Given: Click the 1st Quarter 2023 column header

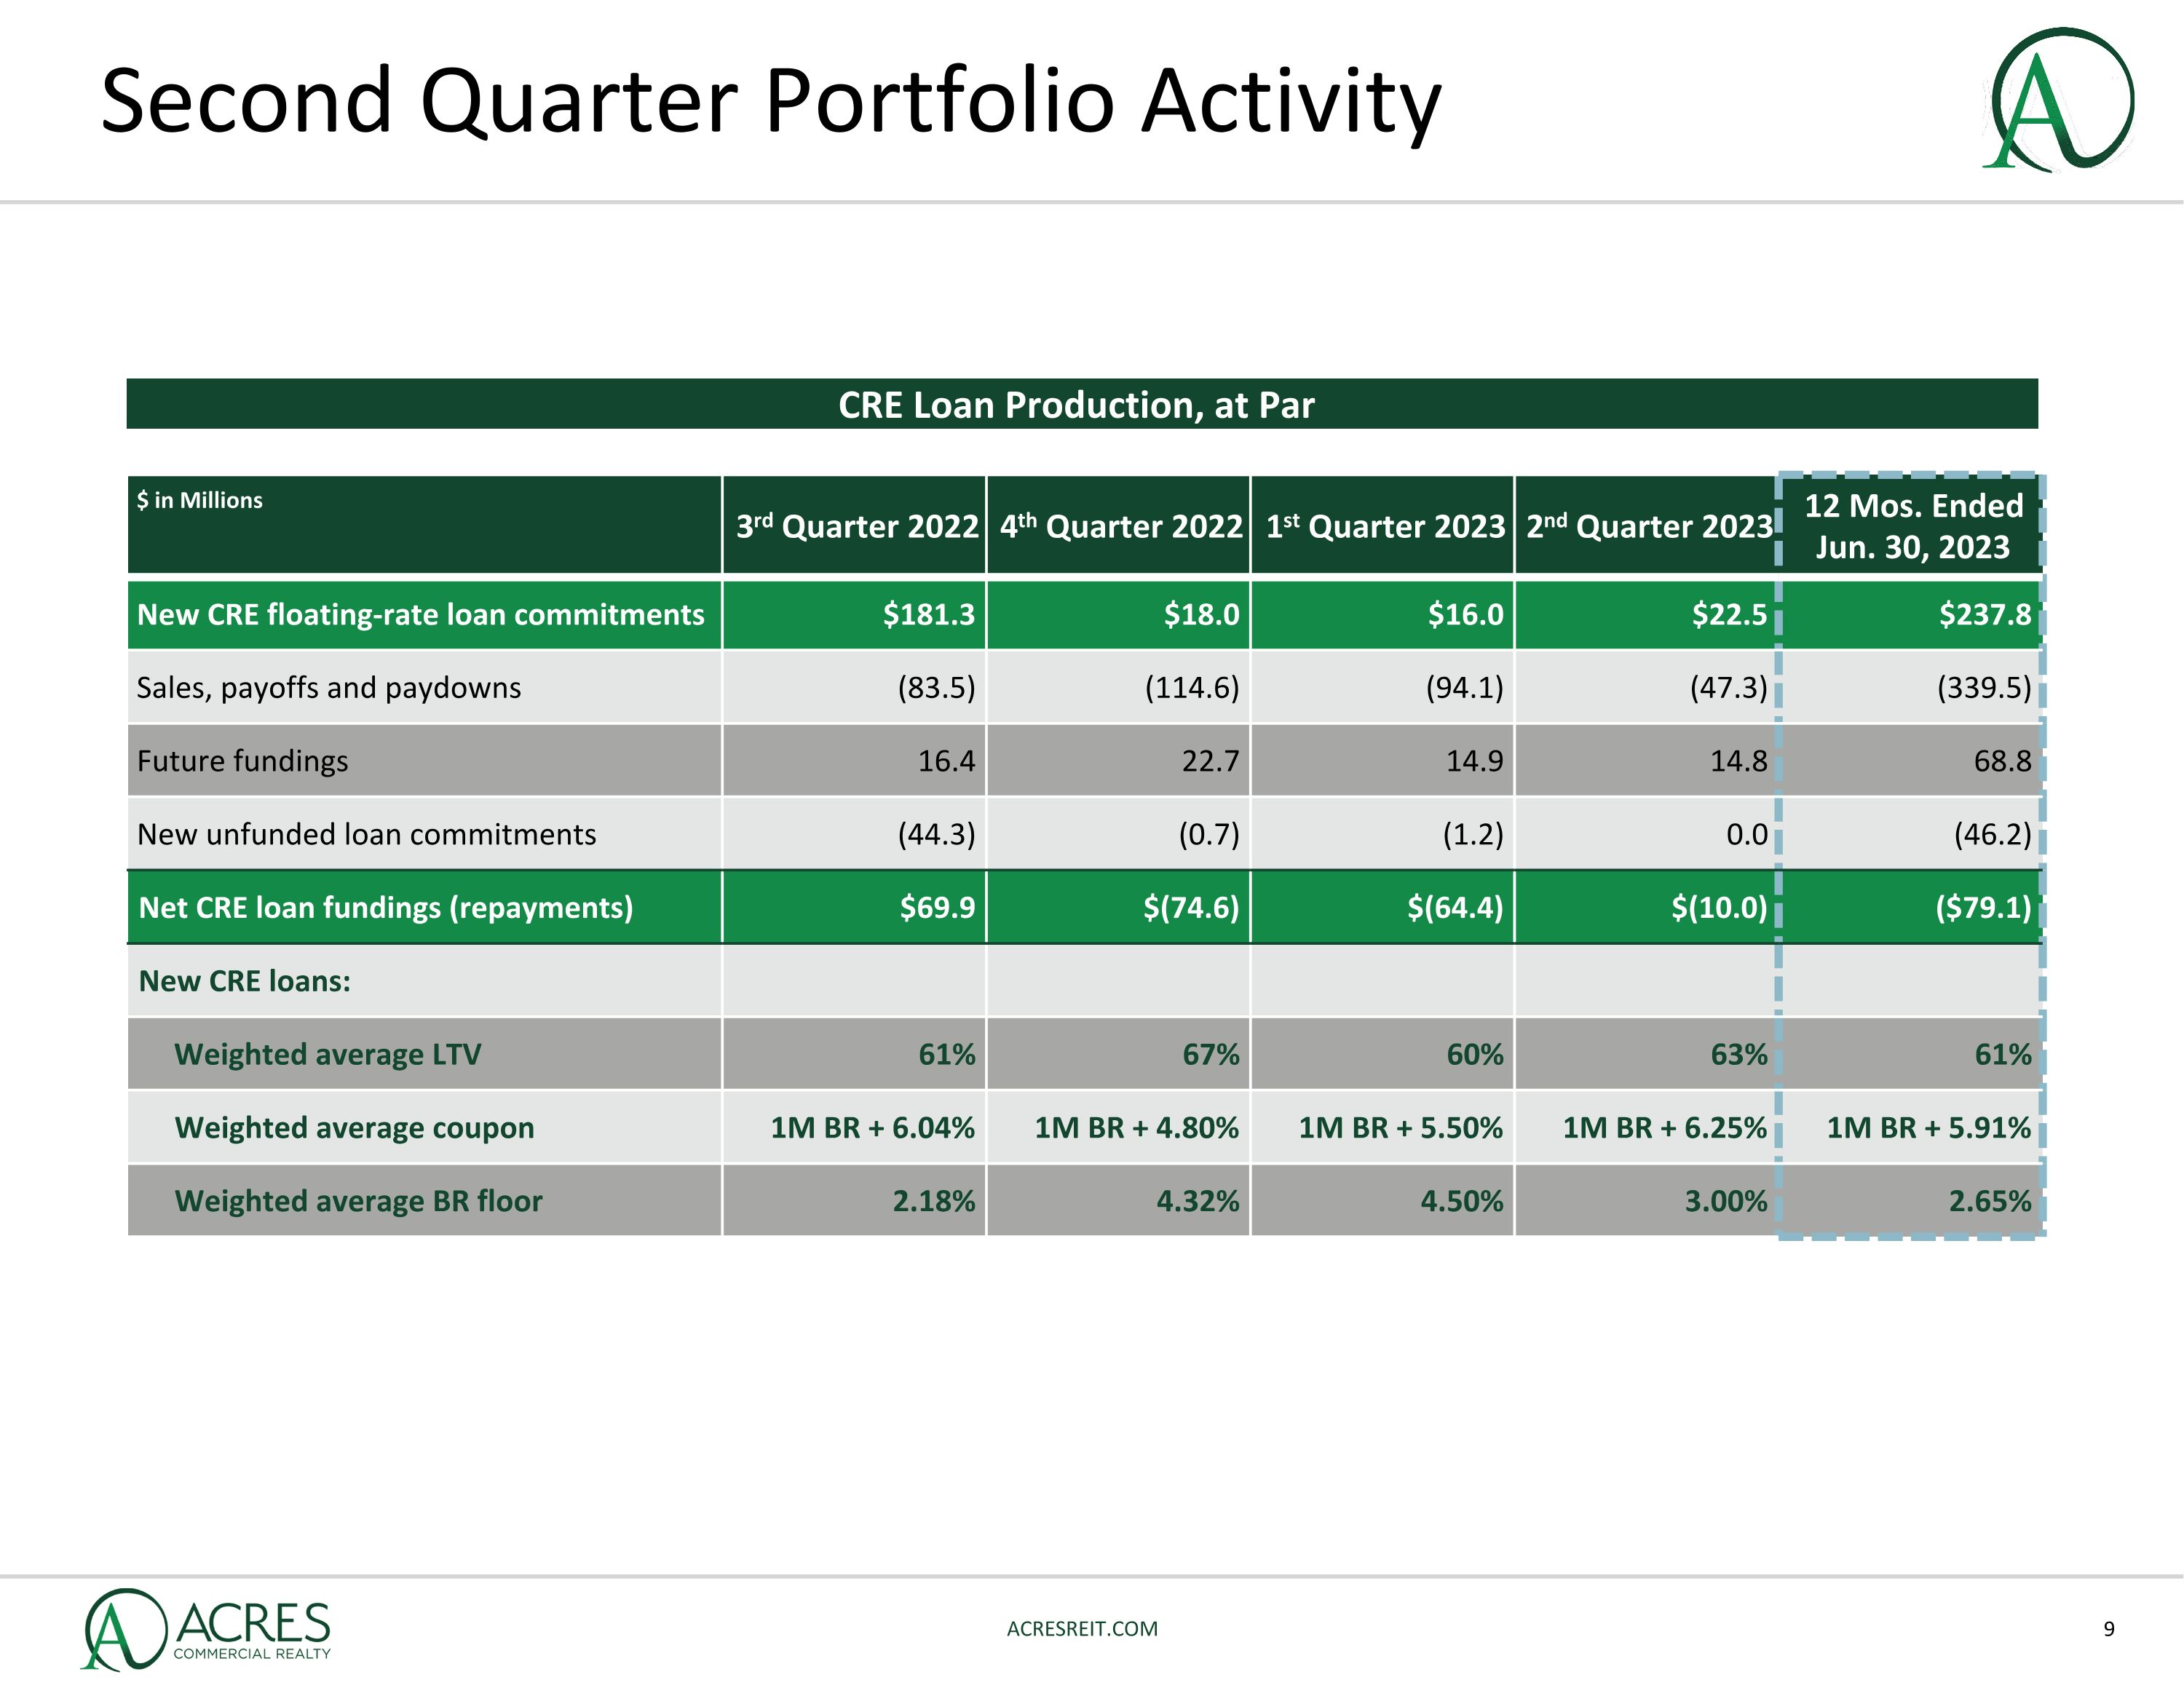Looking at the screenshot, I should 1384,526.
